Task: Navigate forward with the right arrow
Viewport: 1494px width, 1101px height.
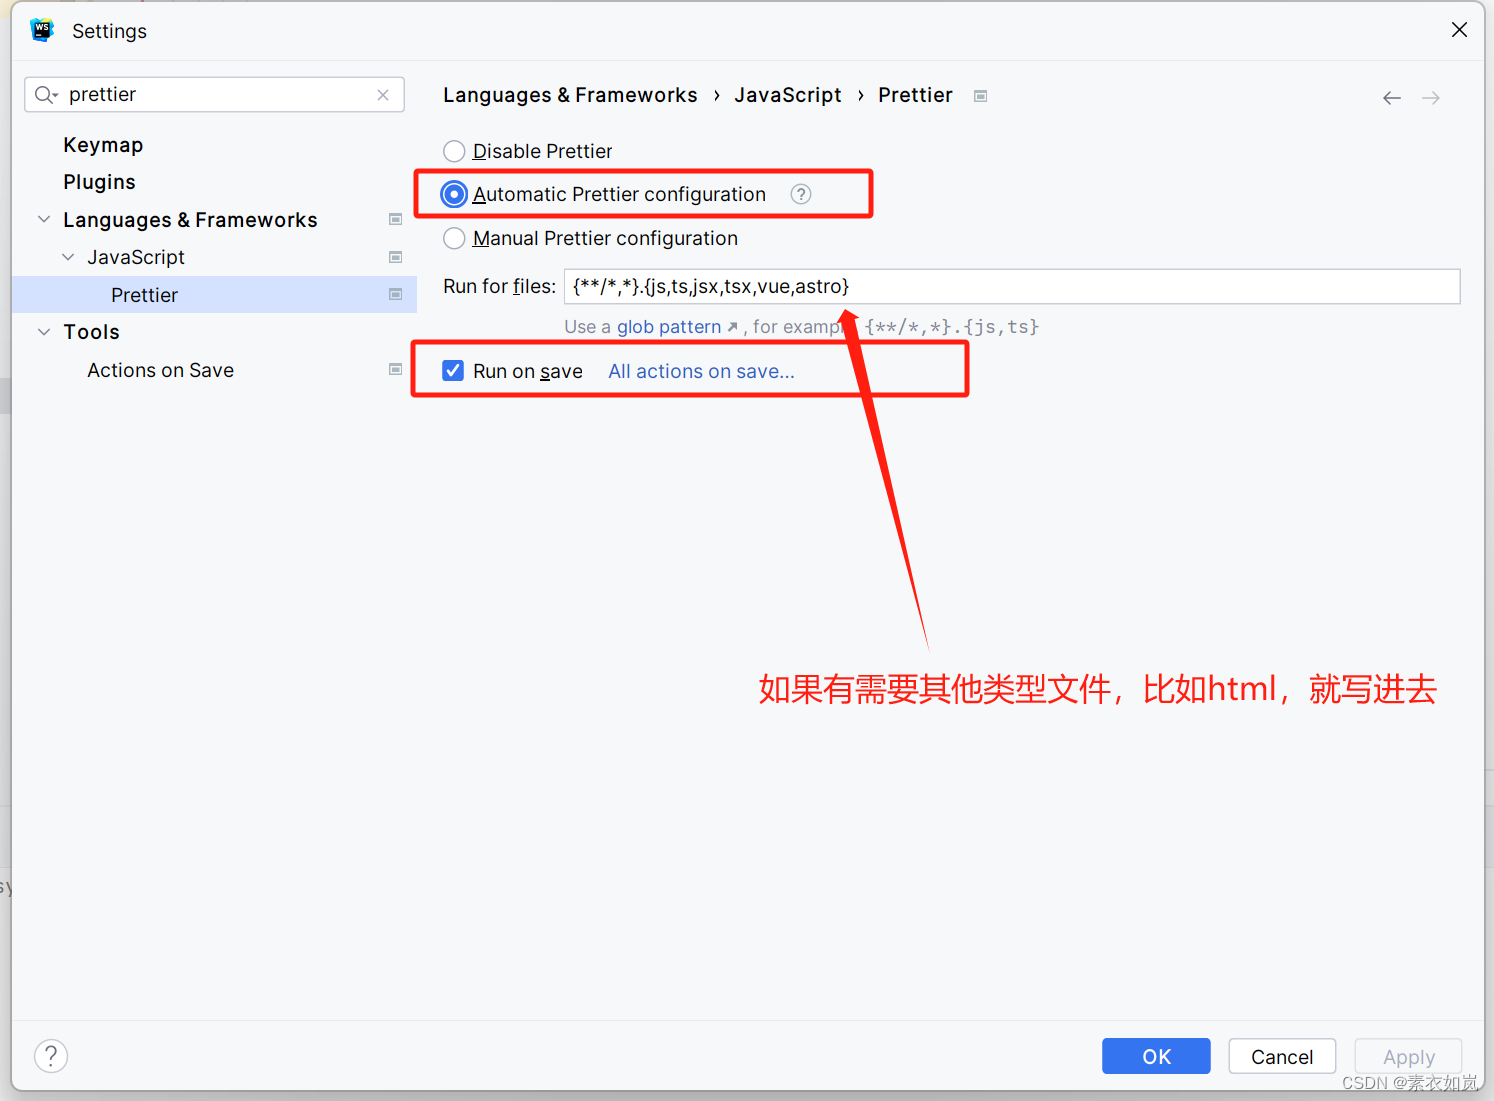Action: pyautogui.click(x=1431, y=98)
